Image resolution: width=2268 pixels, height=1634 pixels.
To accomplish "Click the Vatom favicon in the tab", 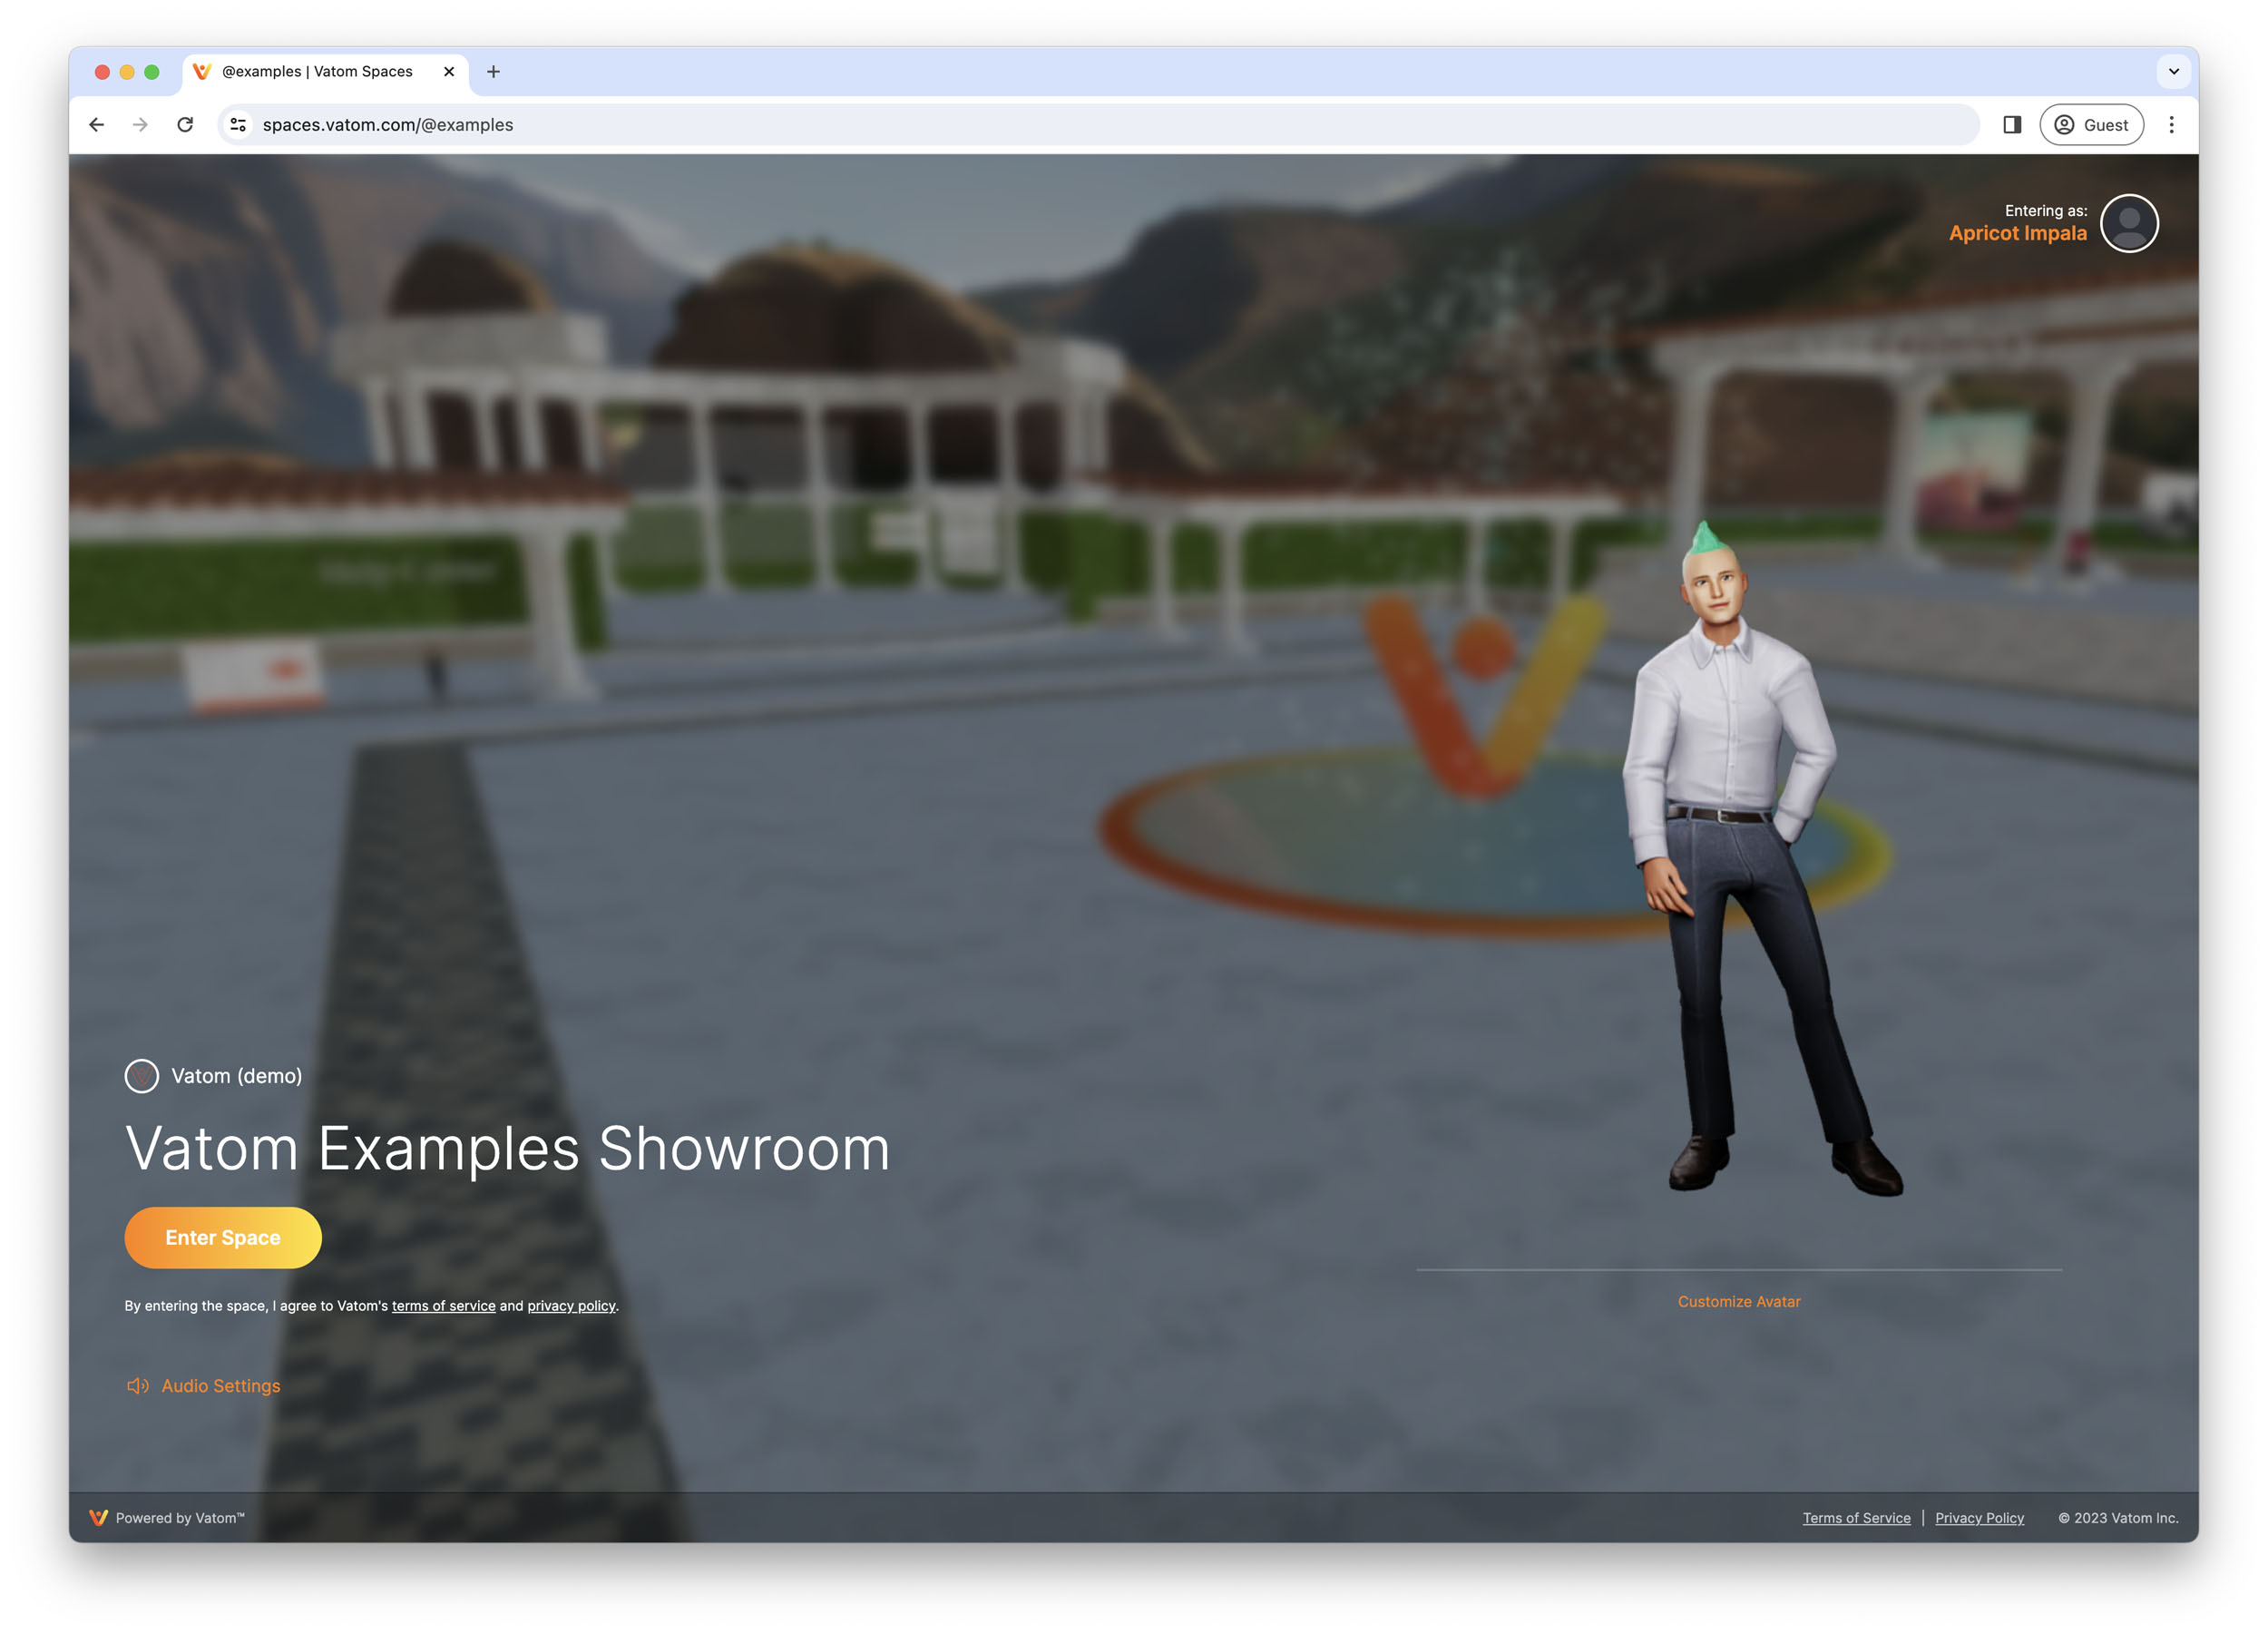I will [201, 72].
